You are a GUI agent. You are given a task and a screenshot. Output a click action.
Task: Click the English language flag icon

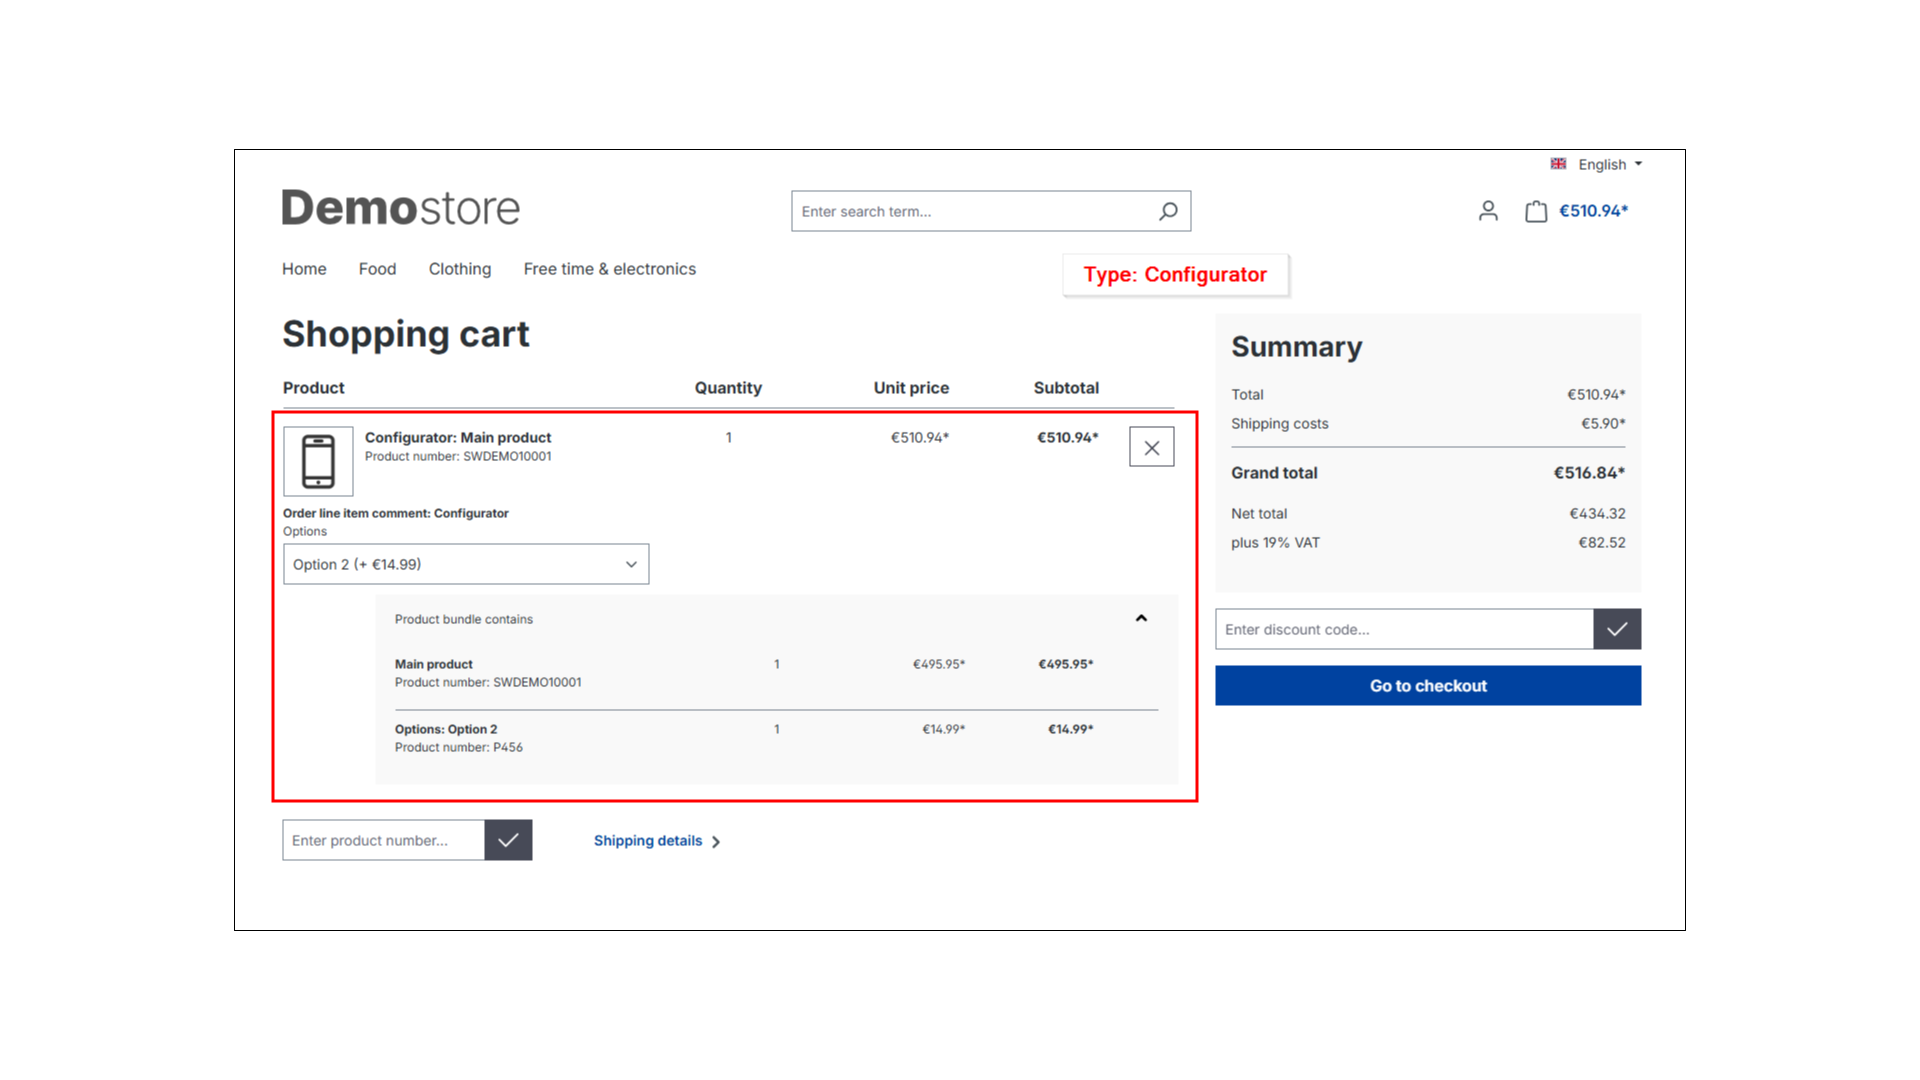[1560, 164]
